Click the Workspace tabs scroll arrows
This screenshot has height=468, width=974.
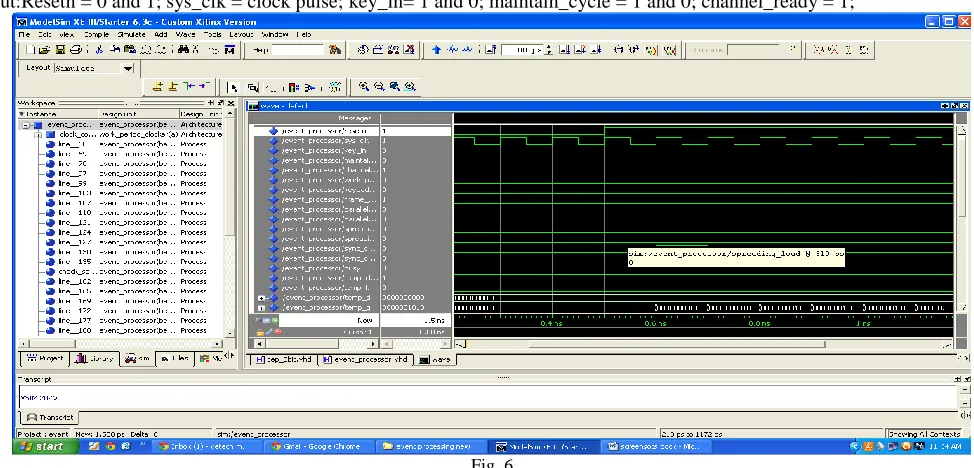point(228,356)
